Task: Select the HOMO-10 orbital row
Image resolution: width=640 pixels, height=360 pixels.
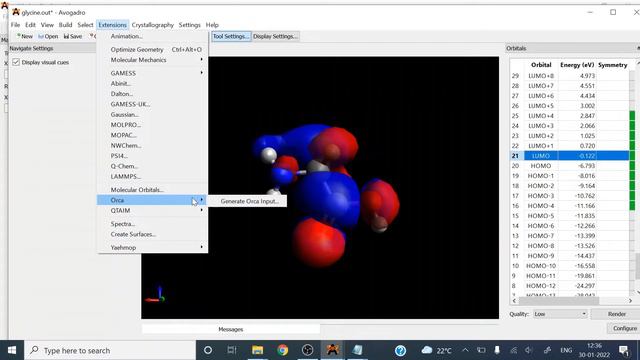Action: [570, 266]
